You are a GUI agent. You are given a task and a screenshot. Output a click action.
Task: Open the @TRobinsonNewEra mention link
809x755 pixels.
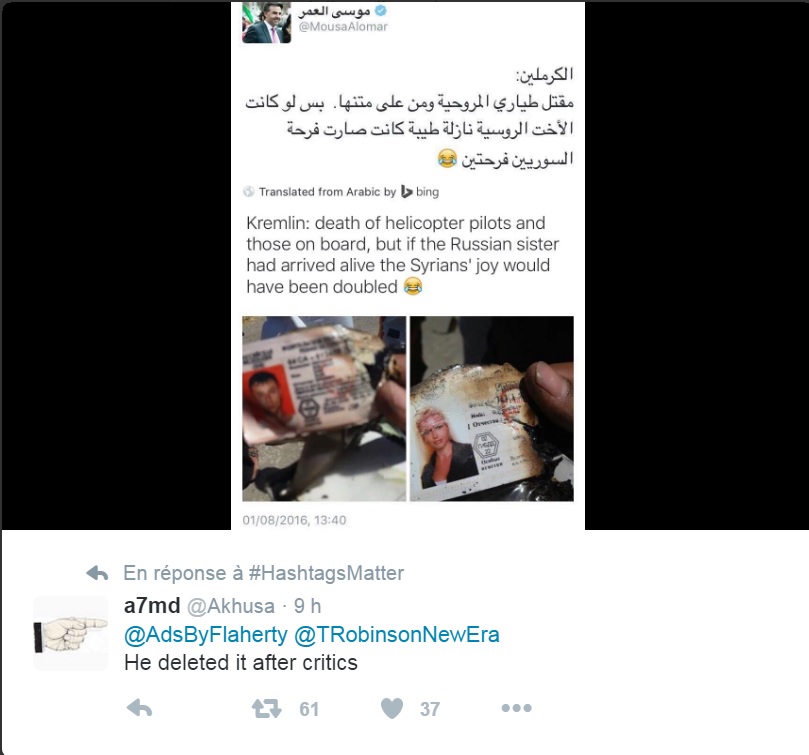coord(397,635)
